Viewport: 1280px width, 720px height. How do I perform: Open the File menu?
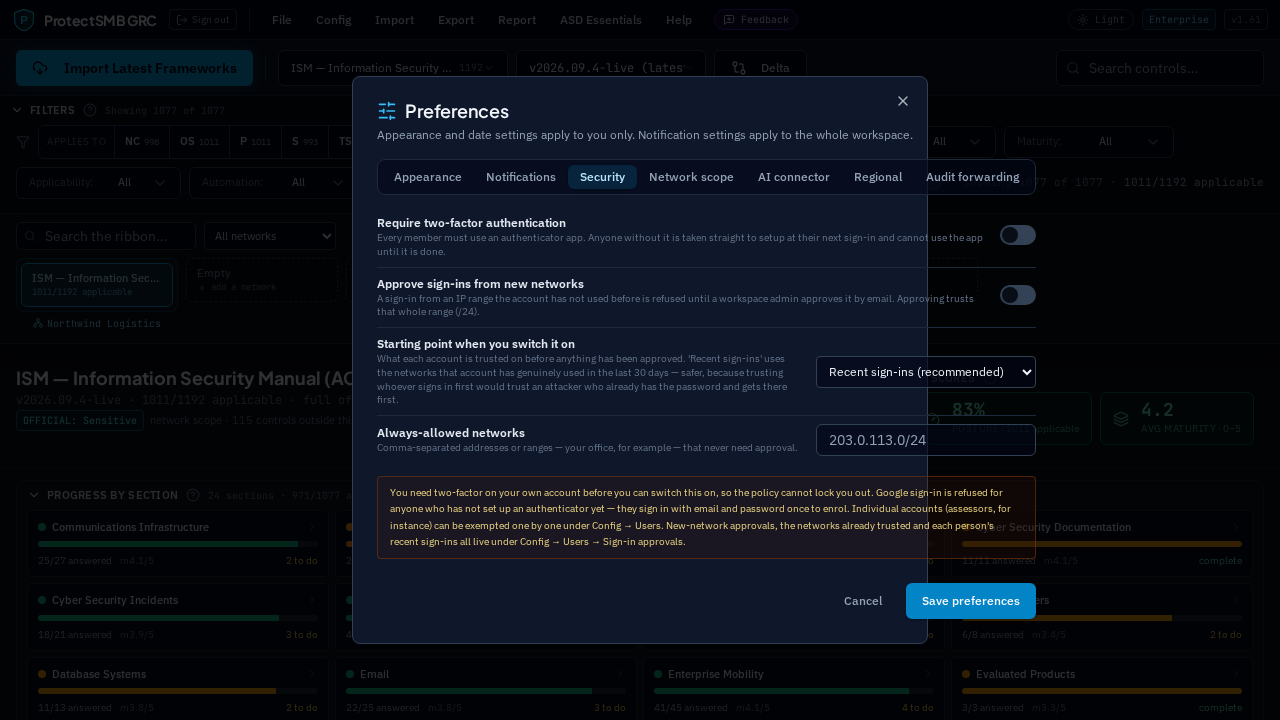click(x=282, y=20)
